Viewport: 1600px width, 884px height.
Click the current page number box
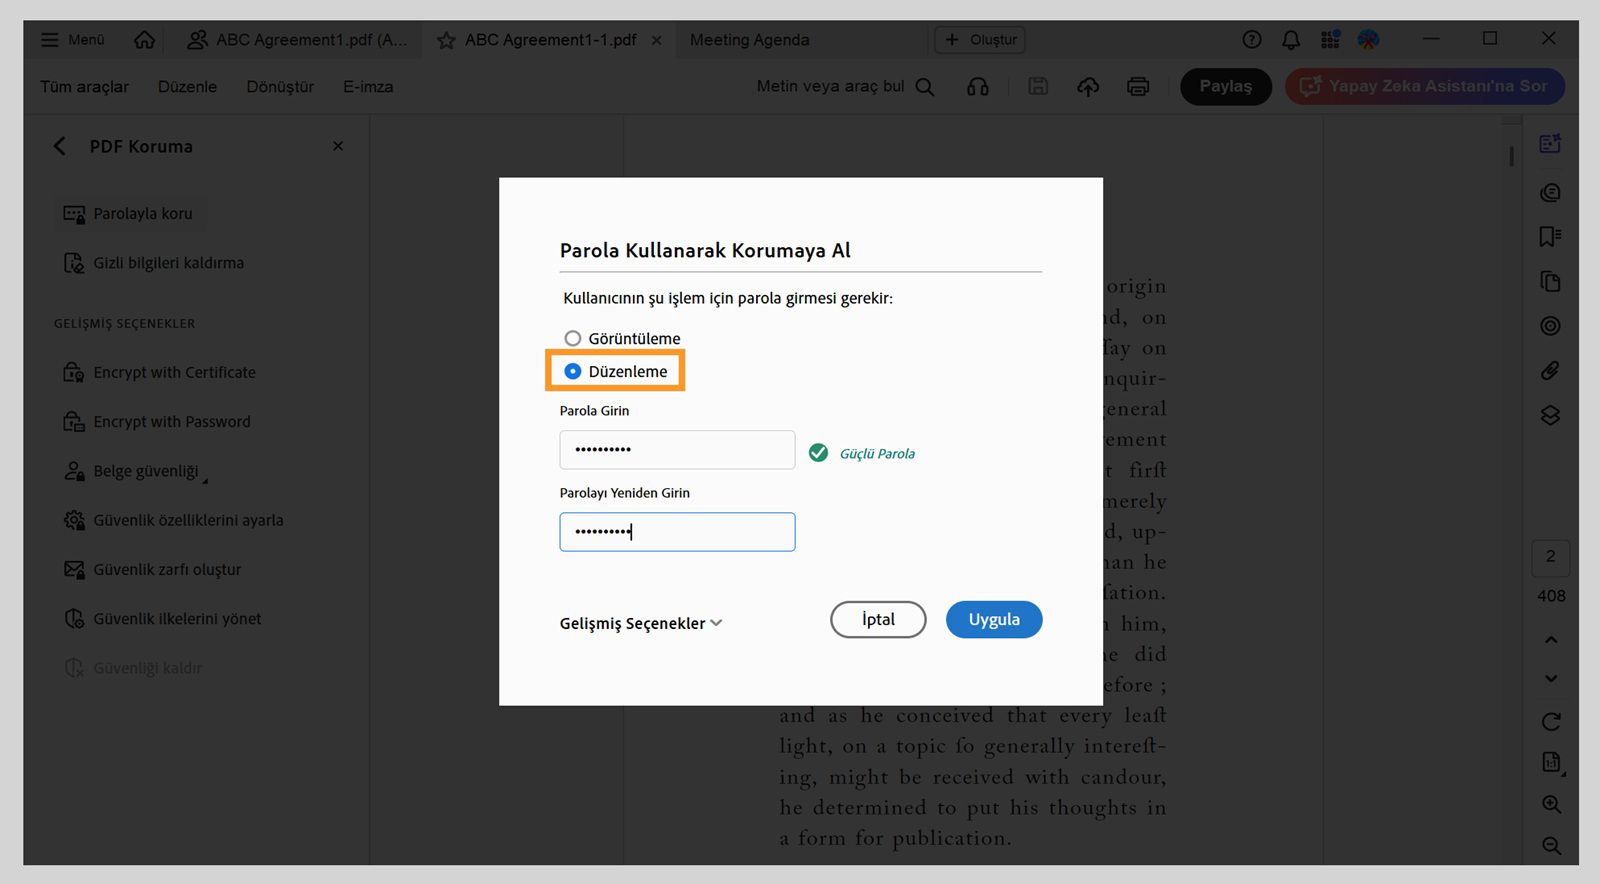[x=1551, y=557]
